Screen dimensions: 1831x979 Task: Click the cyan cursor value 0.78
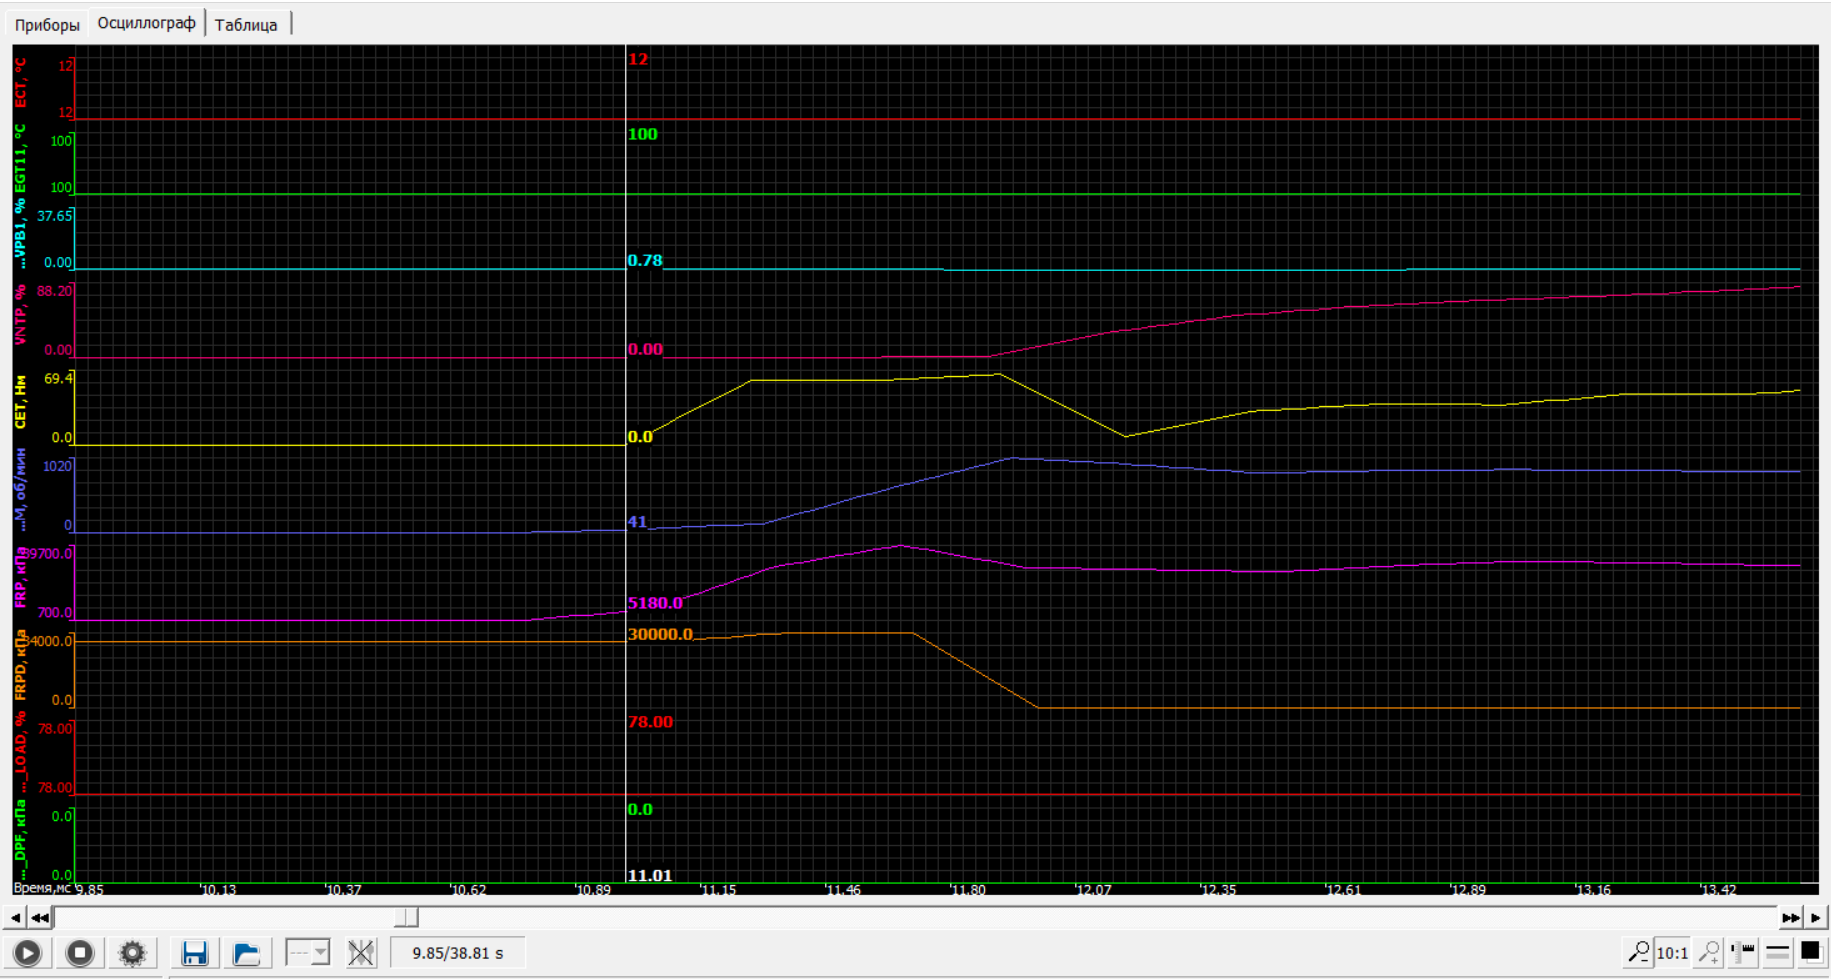tap(645, 261)
